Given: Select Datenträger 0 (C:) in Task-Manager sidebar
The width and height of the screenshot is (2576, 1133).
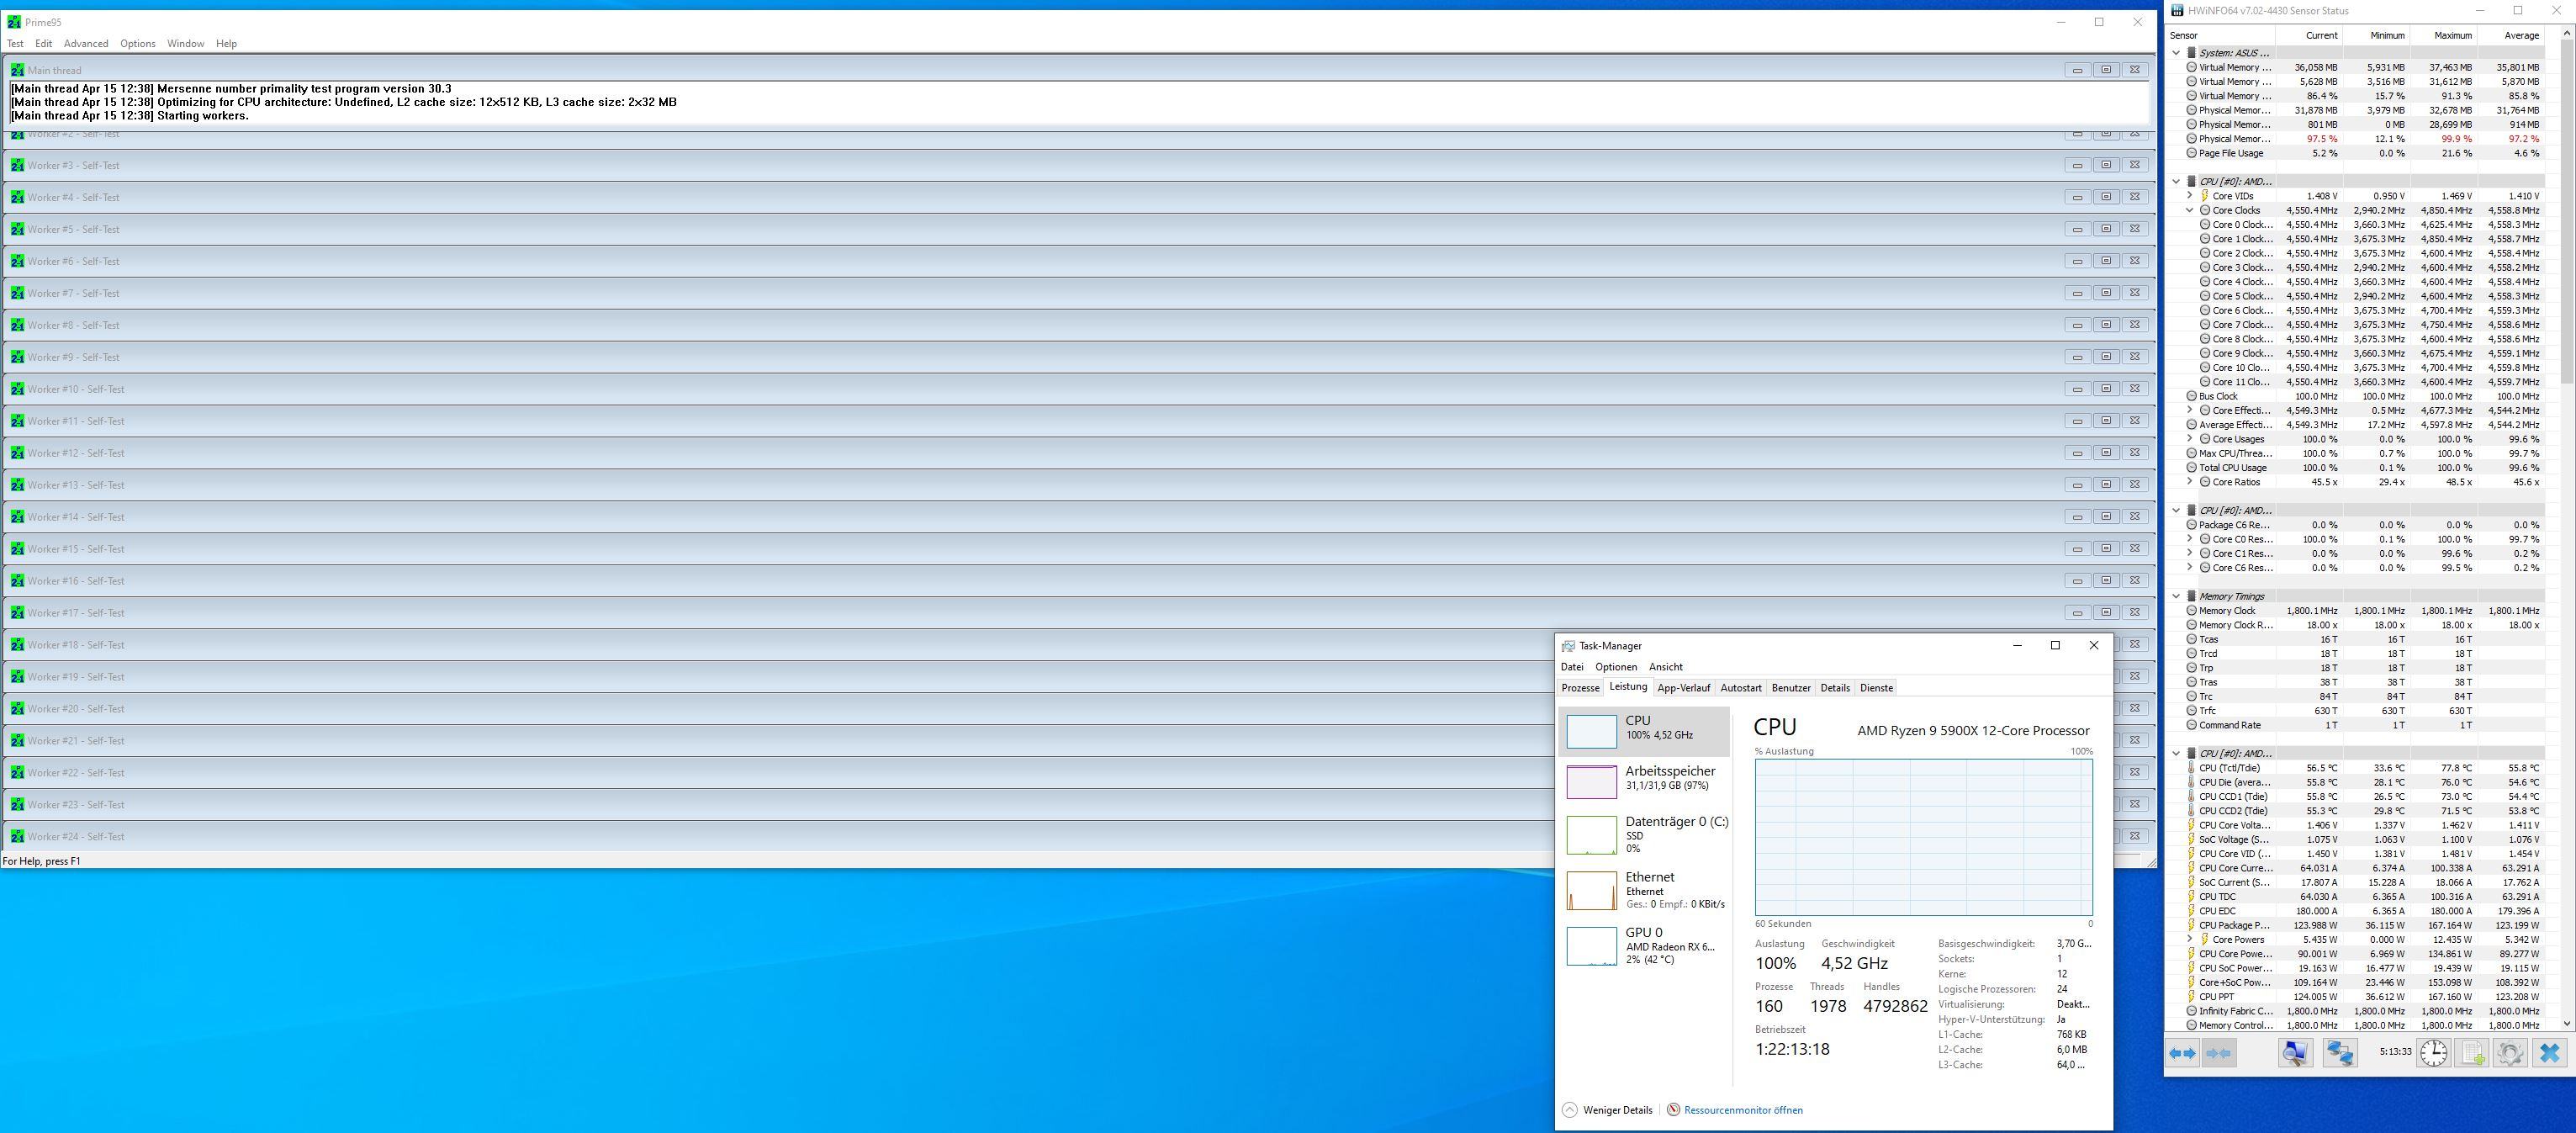Looking at the screenshot, I should [x=1644, y=835].
